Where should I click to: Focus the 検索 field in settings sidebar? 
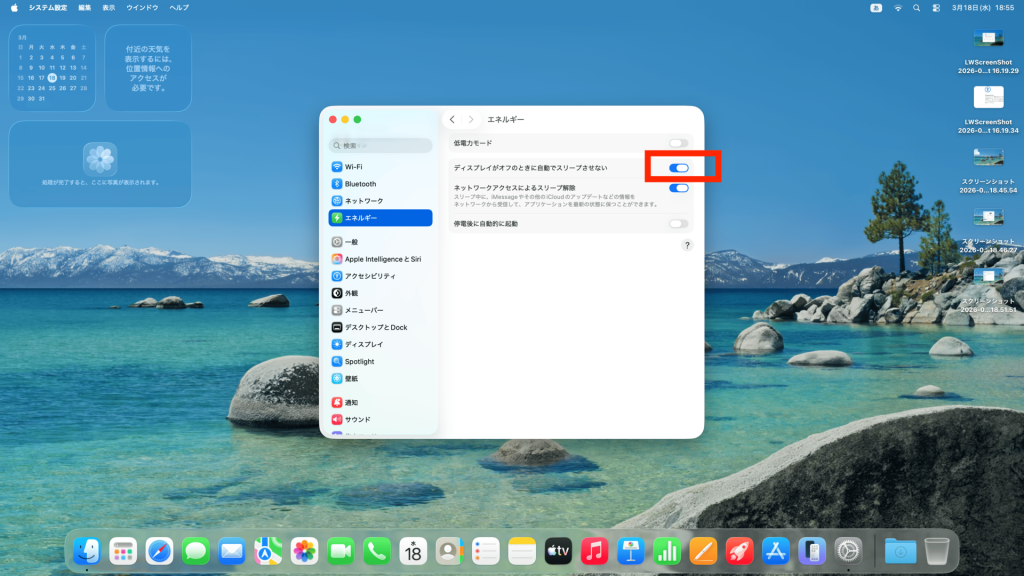click(380, 146)
